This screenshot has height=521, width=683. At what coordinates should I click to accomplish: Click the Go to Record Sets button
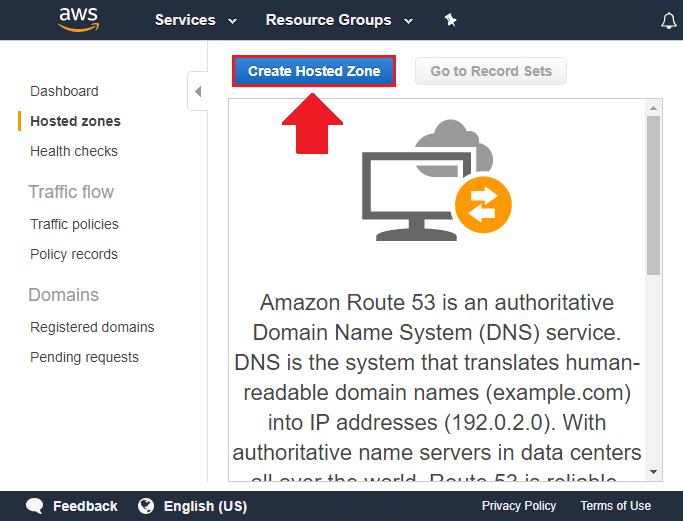(491, 71)
